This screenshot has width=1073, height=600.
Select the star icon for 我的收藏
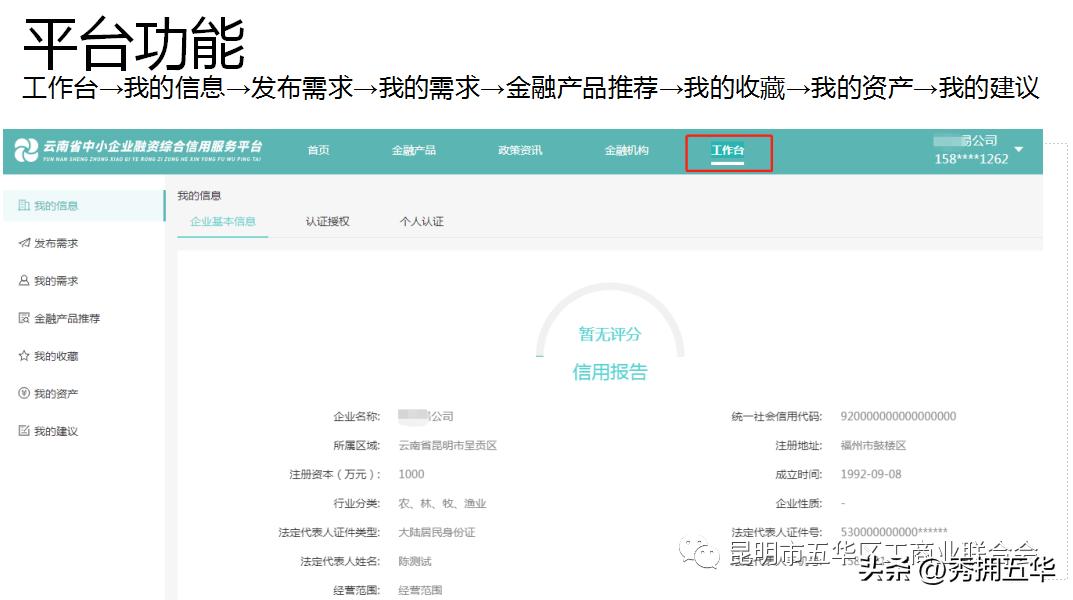[x=25, y=354]
